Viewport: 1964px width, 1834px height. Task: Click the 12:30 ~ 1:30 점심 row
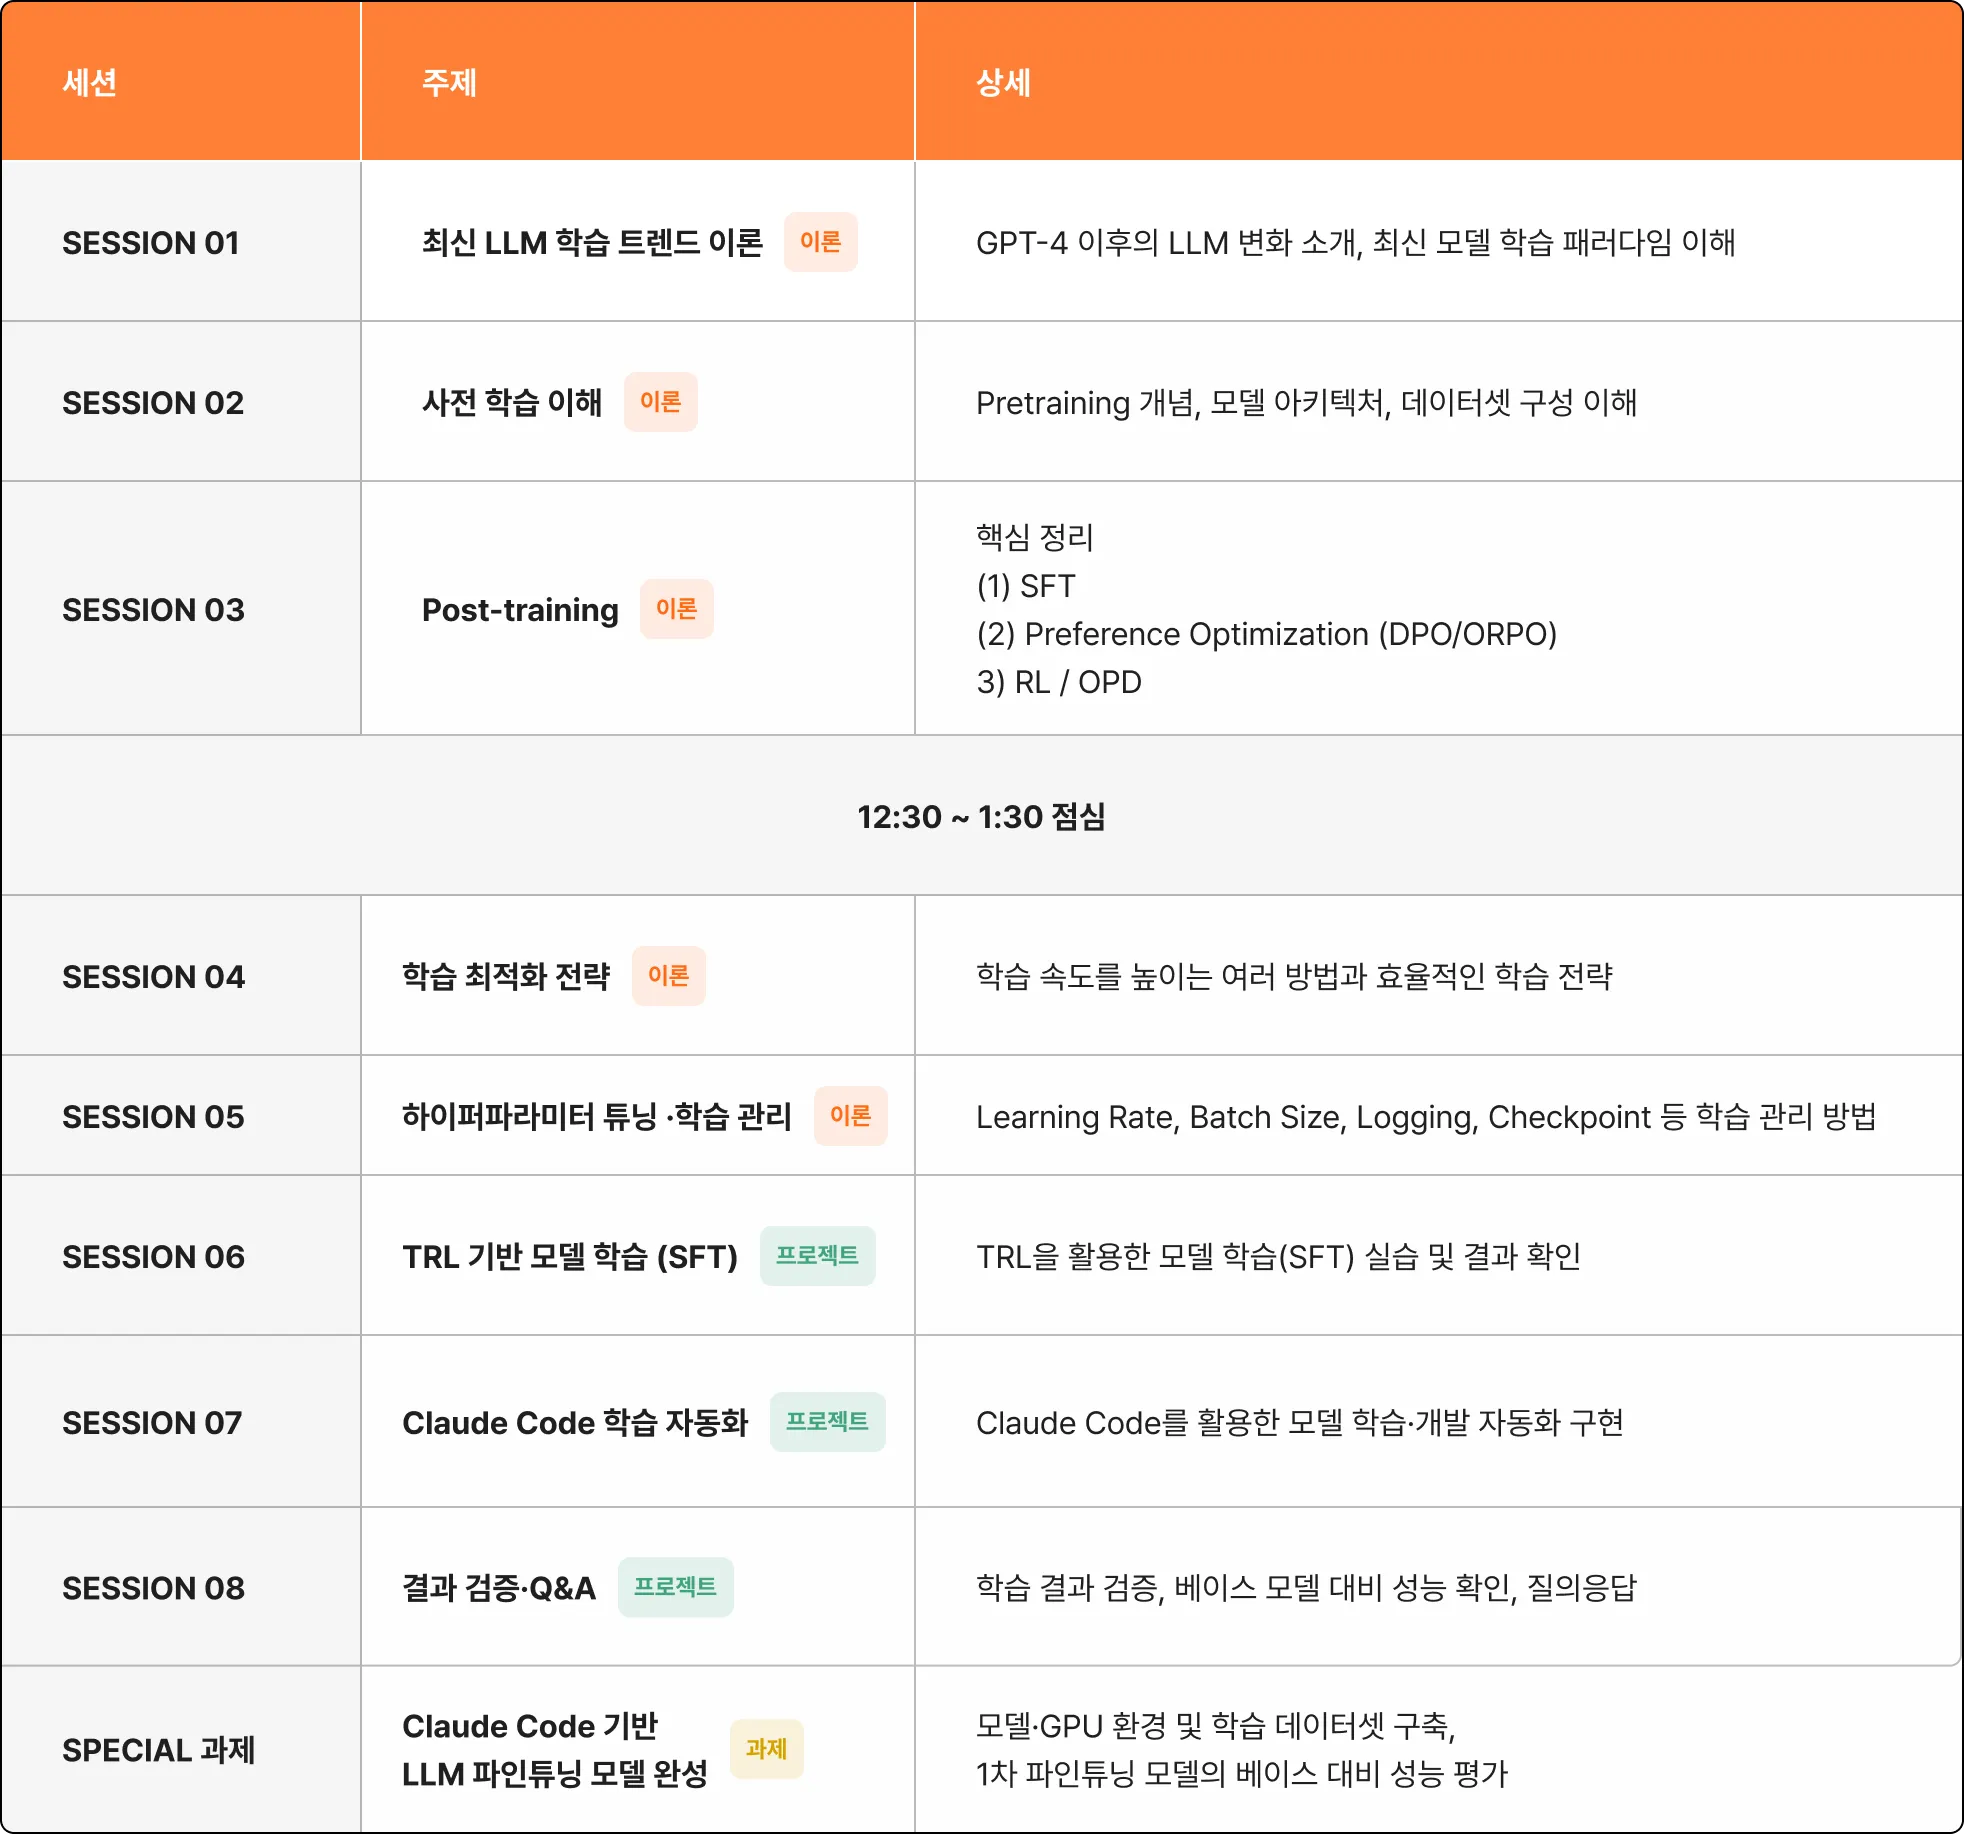coord(981,816)
